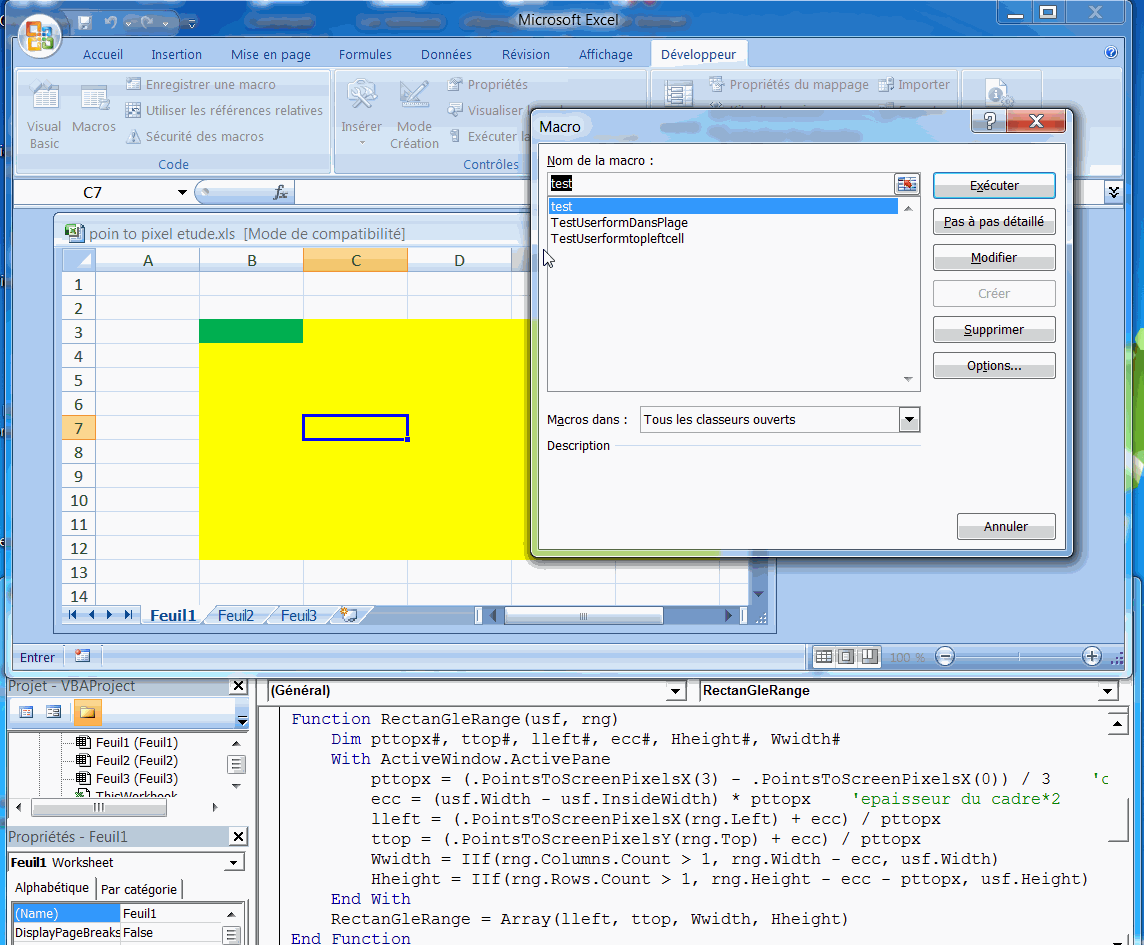Switch to Page Break Preview in the status bar

(869, 657)
